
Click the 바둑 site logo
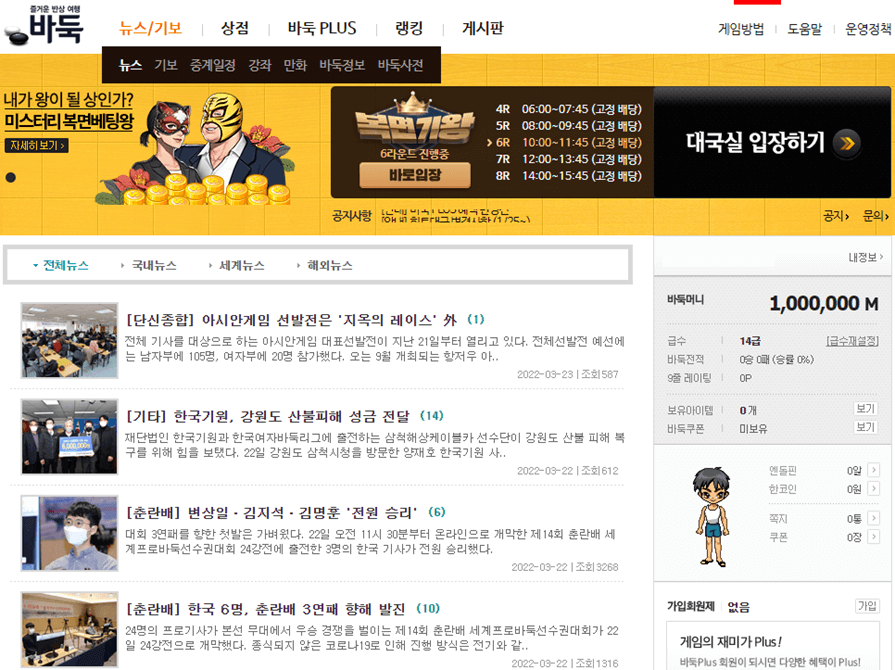[44, 25]
